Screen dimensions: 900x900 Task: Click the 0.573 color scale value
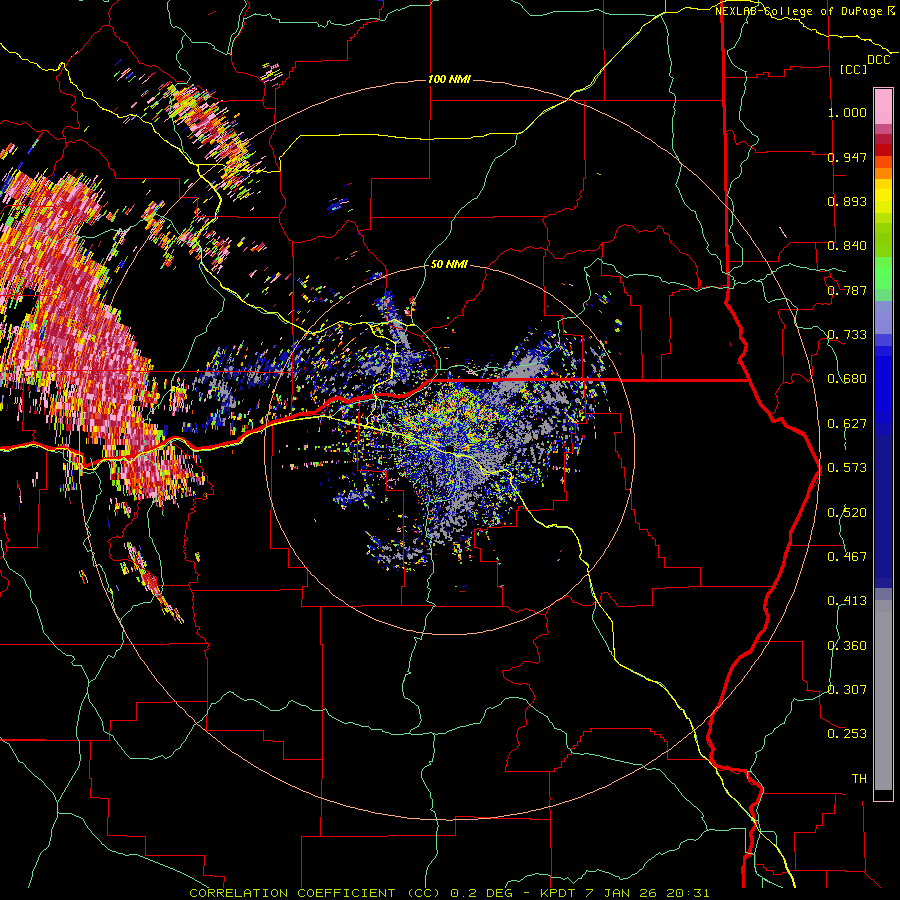[847, 468]
